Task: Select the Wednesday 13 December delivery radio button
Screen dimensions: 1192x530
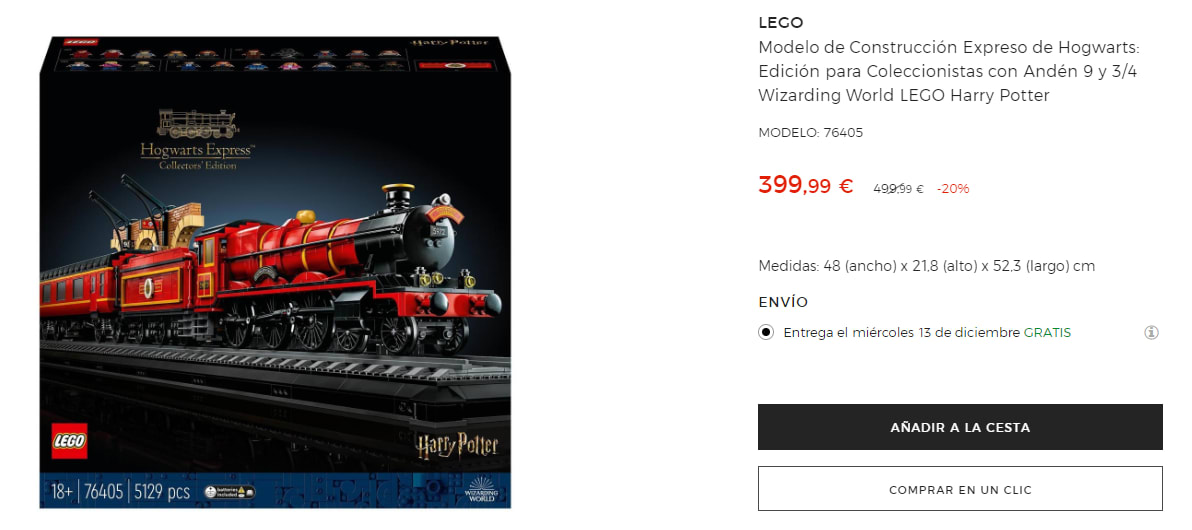Action: pyautogui.click(x=766, y=332)
